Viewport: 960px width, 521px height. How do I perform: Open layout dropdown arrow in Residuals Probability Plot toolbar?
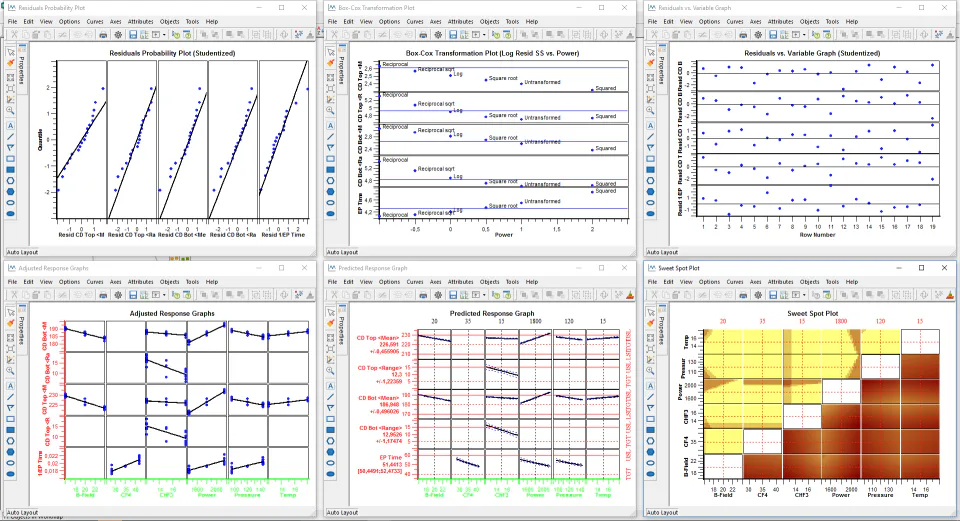164,35
